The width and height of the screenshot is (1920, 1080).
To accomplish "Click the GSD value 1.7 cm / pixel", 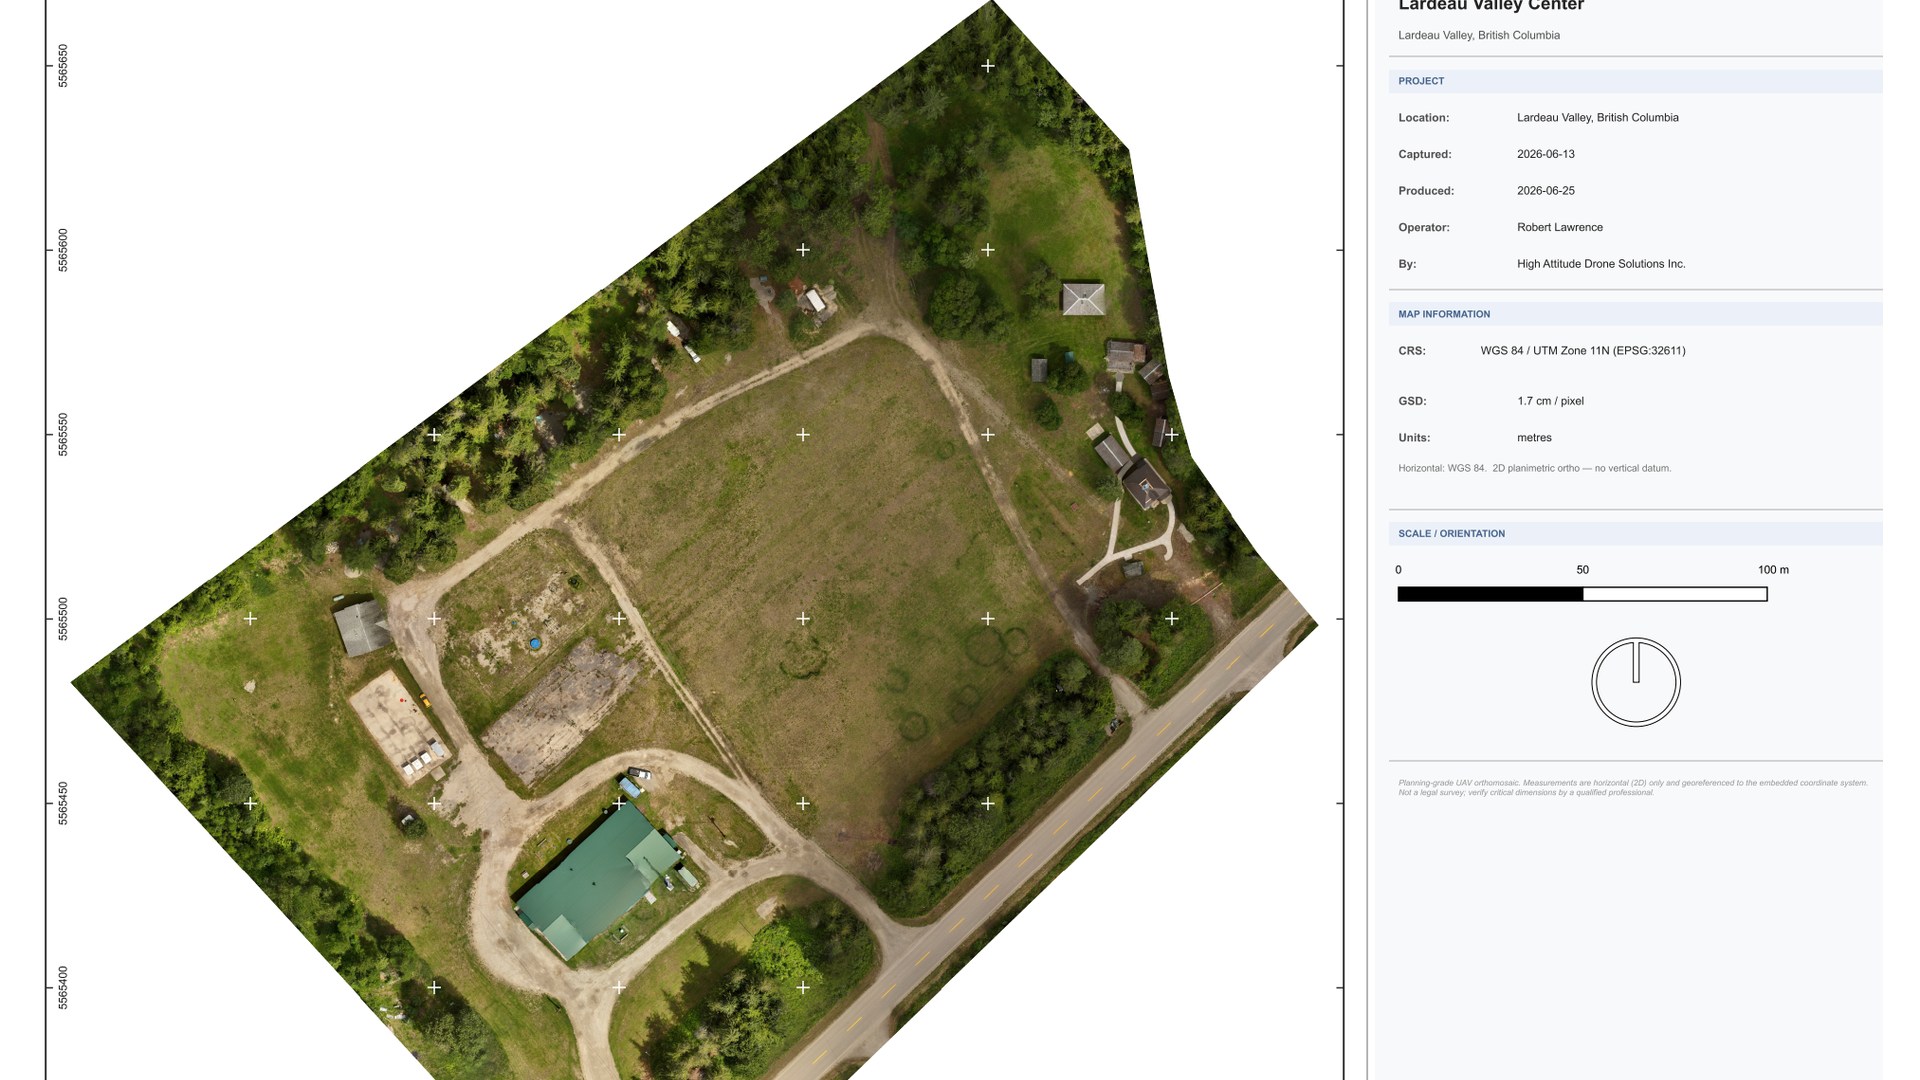I will 1550,401.
